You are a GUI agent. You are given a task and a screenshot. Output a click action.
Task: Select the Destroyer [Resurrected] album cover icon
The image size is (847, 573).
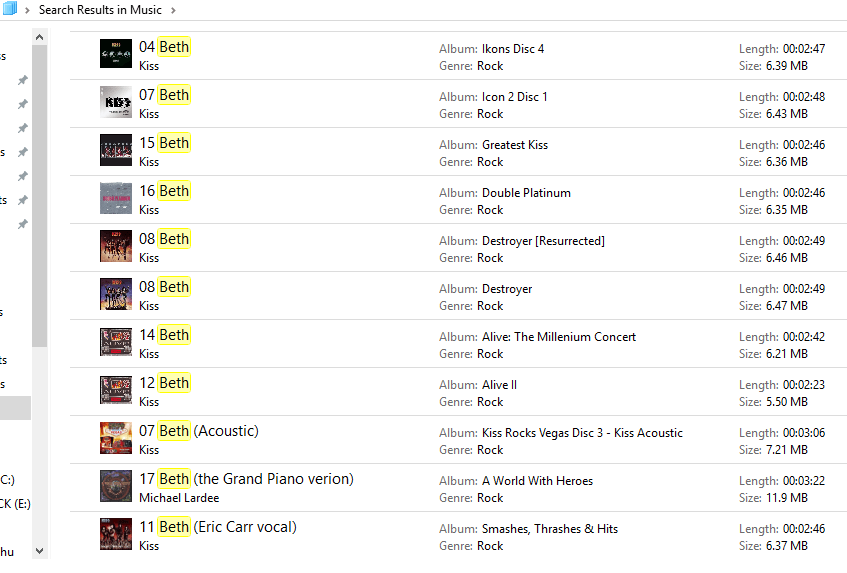[x=116, y=246]
